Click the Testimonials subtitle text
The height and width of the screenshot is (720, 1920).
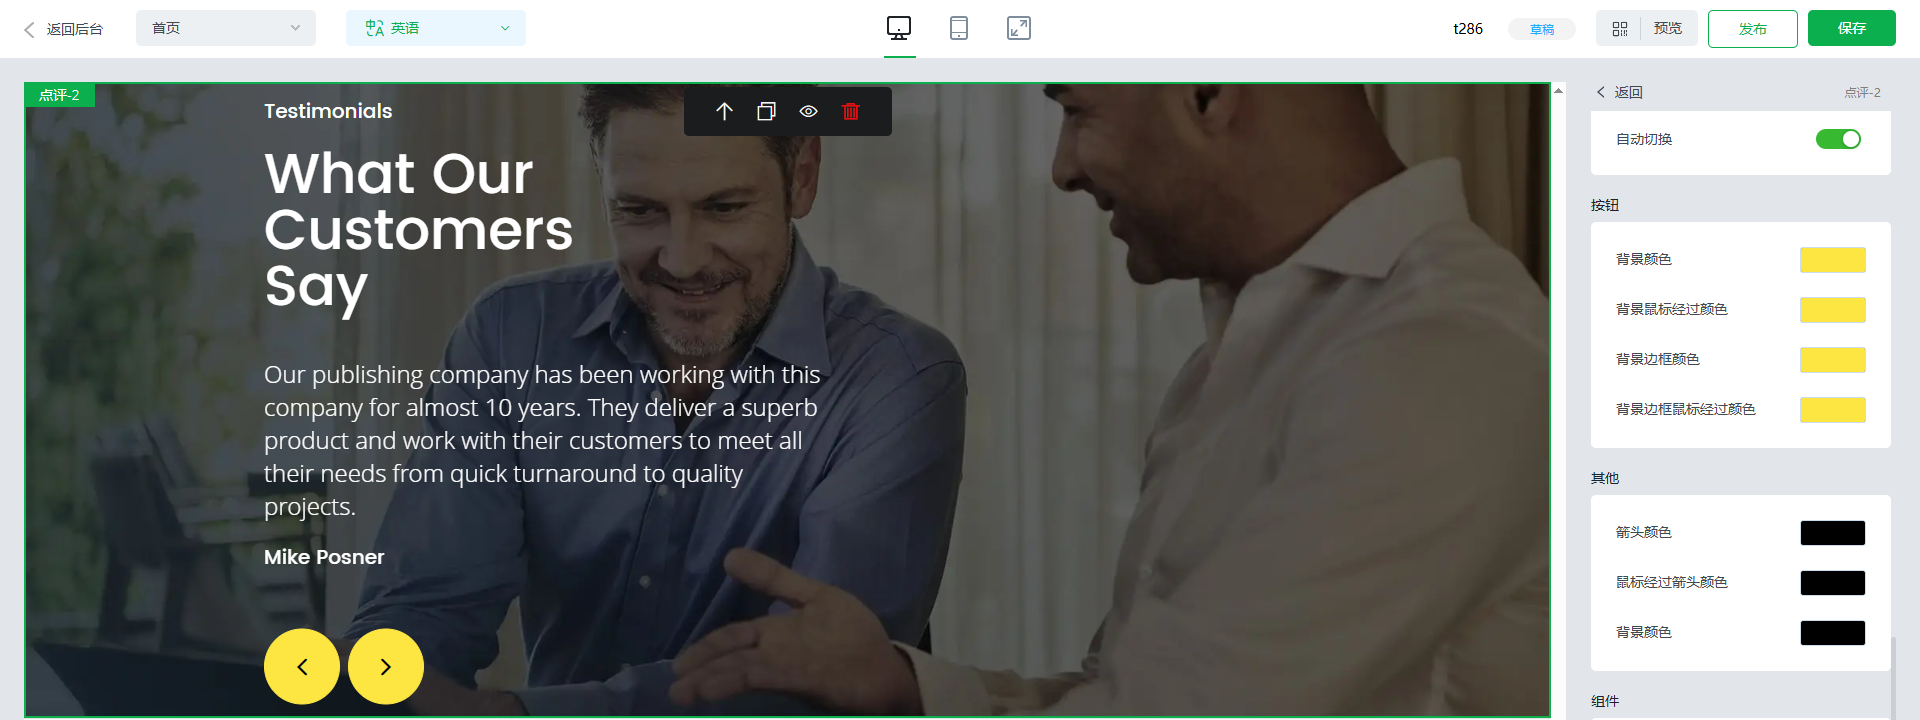point(328,111)
